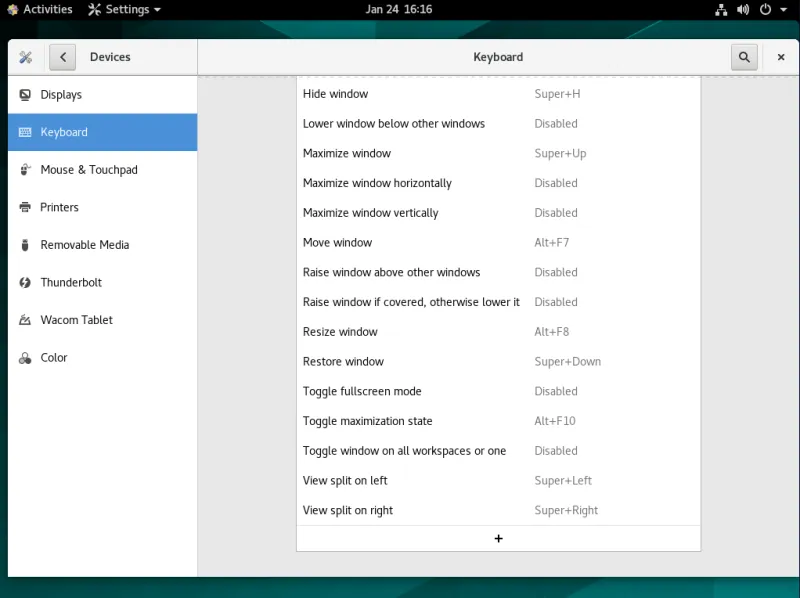
Task: Open the Settings menu dropdown
Action: [x=124, y=9]
